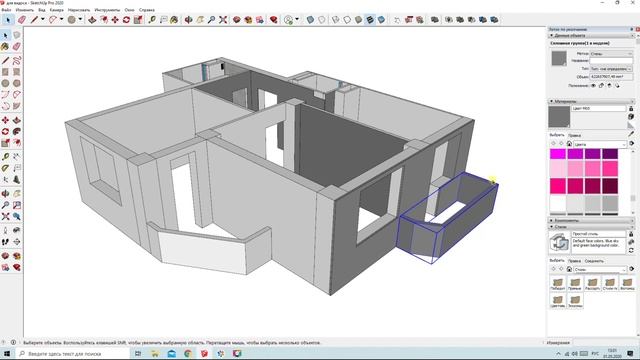
Task: Open the Arc tool dropdown arrow
Action: [x=61, y=20]
